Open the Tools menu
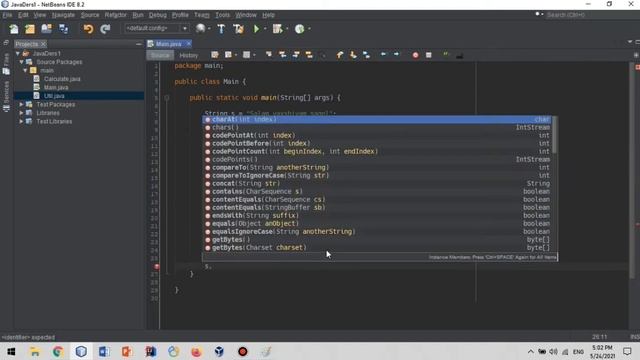640x360 pixels. point(222,15)
